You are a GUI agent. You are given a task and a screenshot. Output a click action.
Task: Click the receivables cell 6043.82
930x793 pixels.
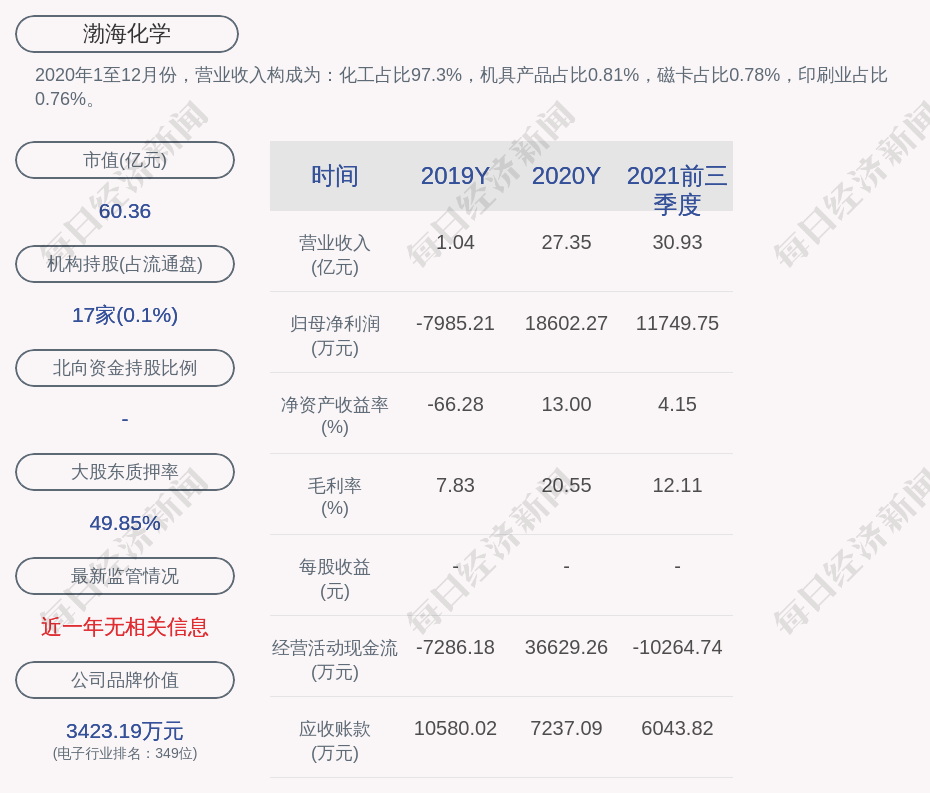point(677,728)
